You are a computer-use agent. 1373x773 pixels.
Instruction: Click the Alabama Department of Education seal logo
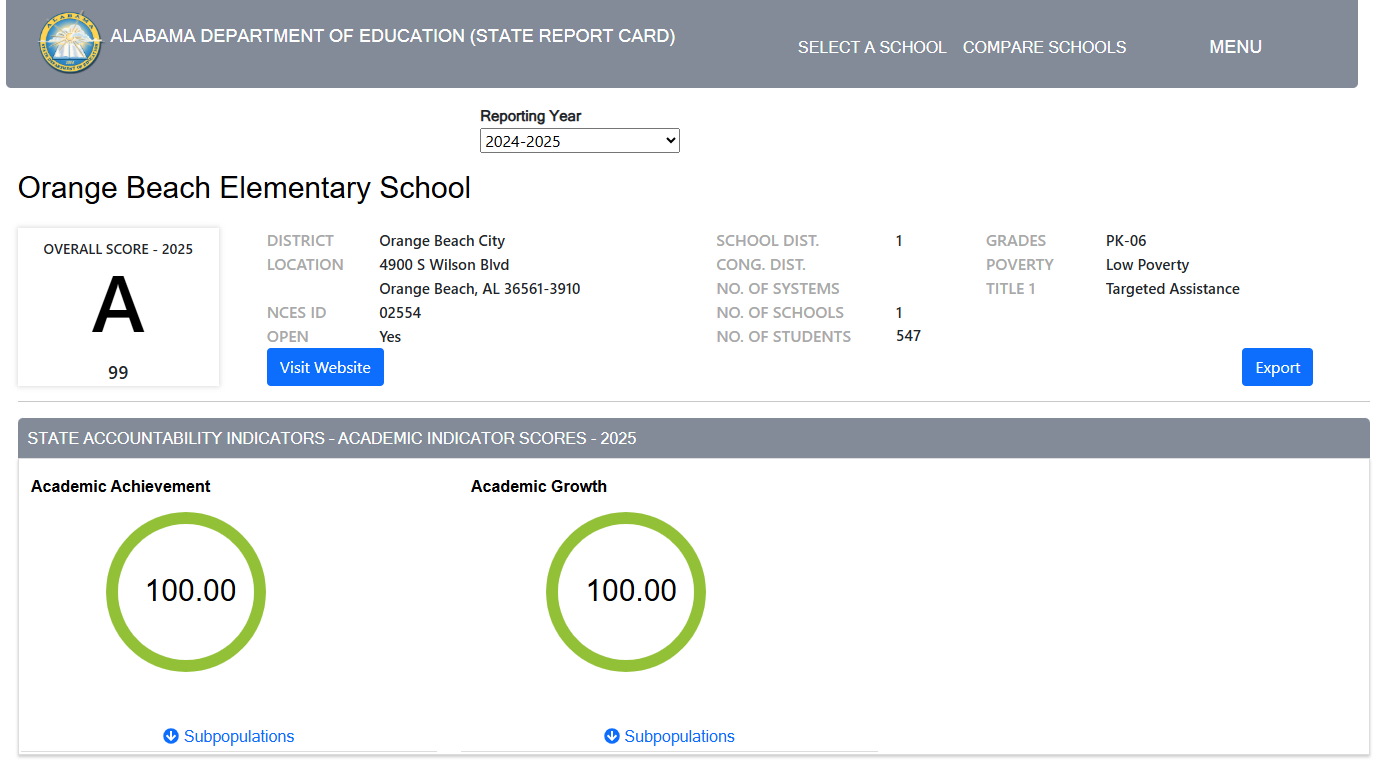(70, 43)
